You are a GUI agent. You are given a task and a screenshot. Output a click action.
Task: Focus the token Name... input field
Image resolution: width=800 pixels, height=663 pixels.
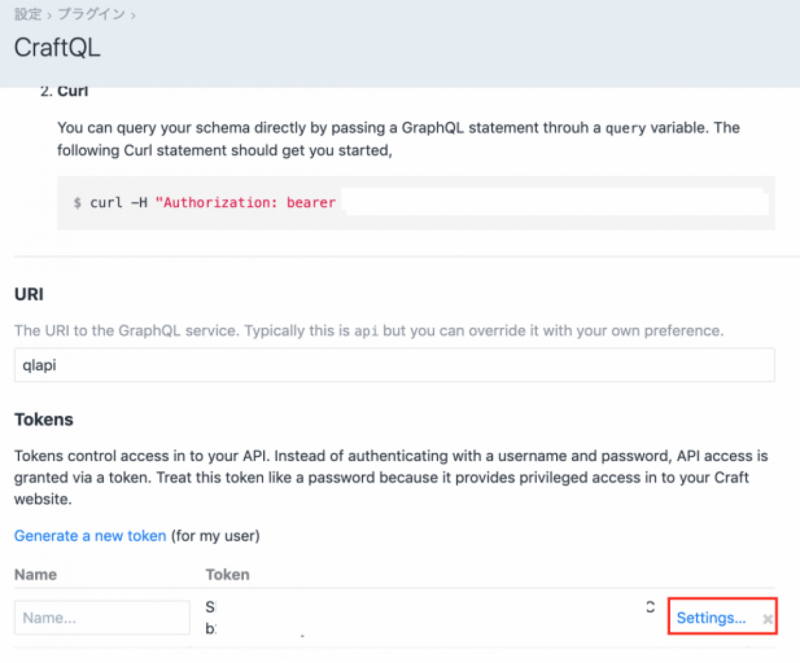102,618
